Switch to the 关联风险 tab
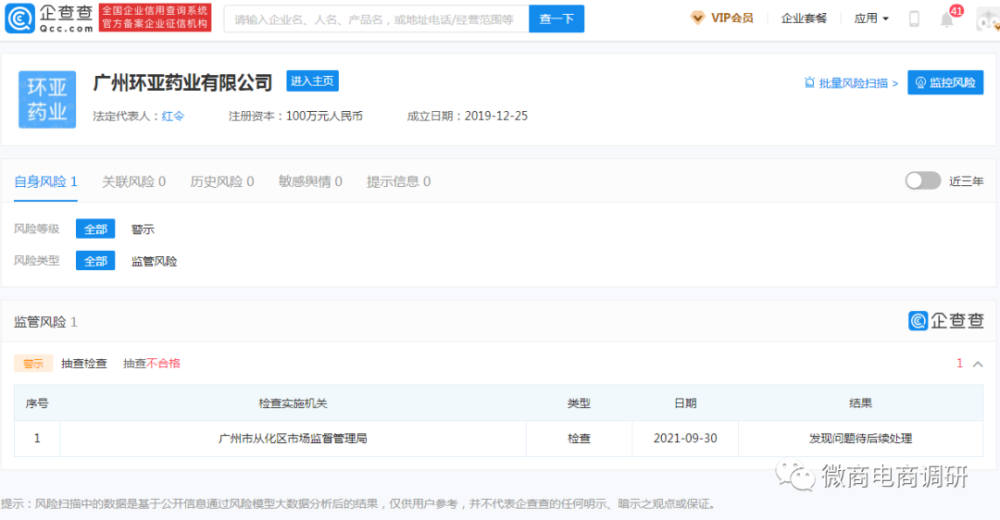This screenshot has width=1000, height=520. tap(134, 182)
